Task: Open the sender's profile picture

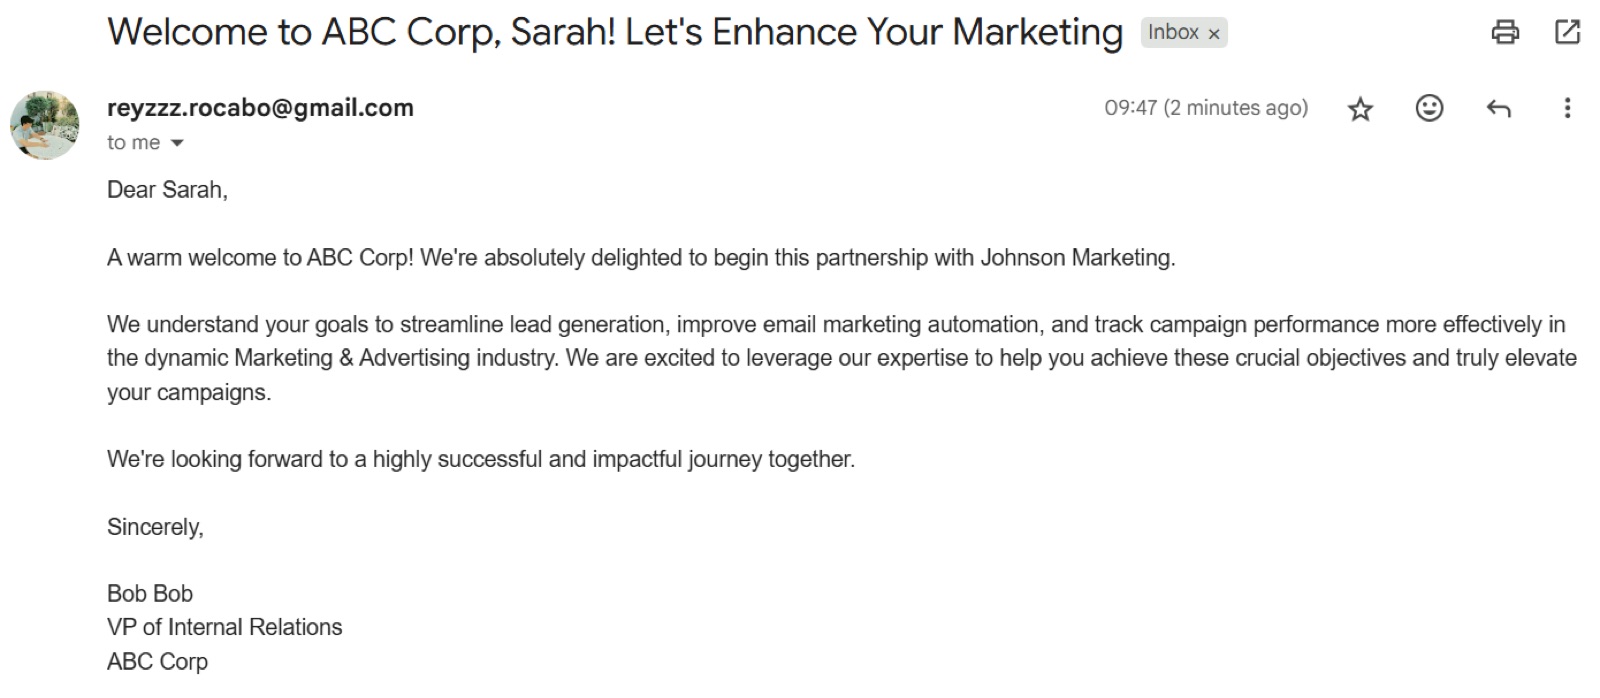Action: click(44, 125)
